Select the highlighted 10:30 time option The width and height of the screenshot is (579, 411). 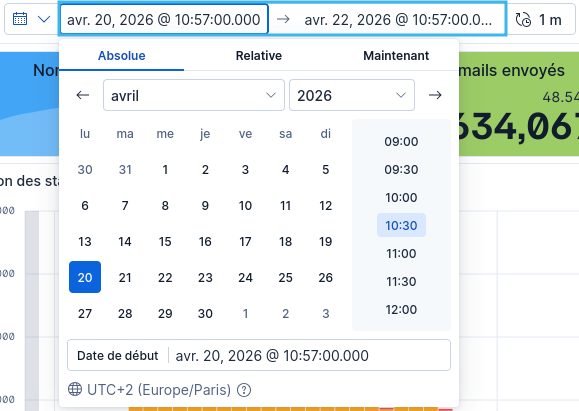coord(401,225)
